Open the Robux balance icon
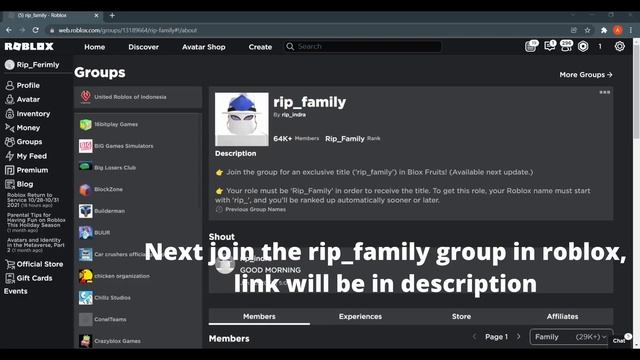The height and width of the screenshot is (360, 640). [x=583, y=47]
